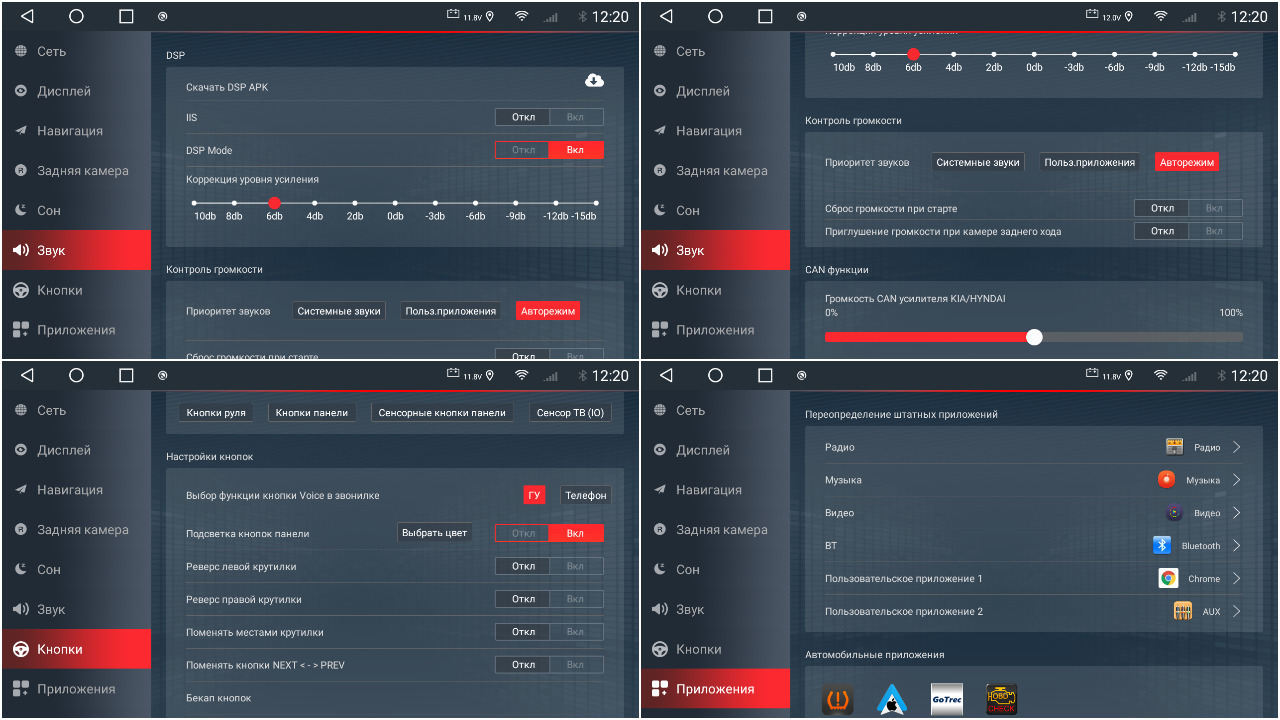Expand the Видео app reassignment chevron
The height and width of the screenshot is (720, 1280).
[x=1237, y=513]
